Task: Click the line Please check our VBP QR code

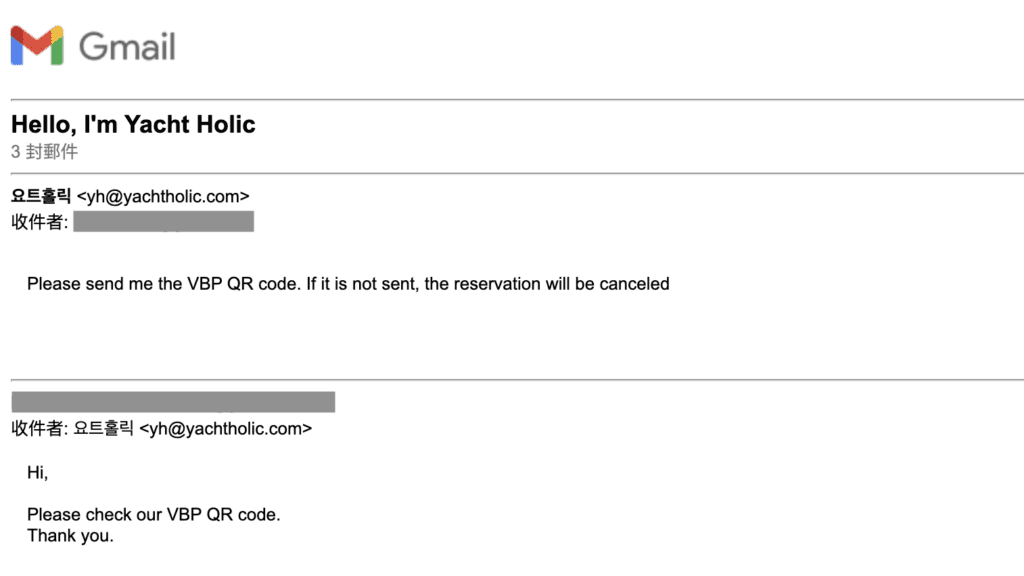Action: (x=153, y=515)
